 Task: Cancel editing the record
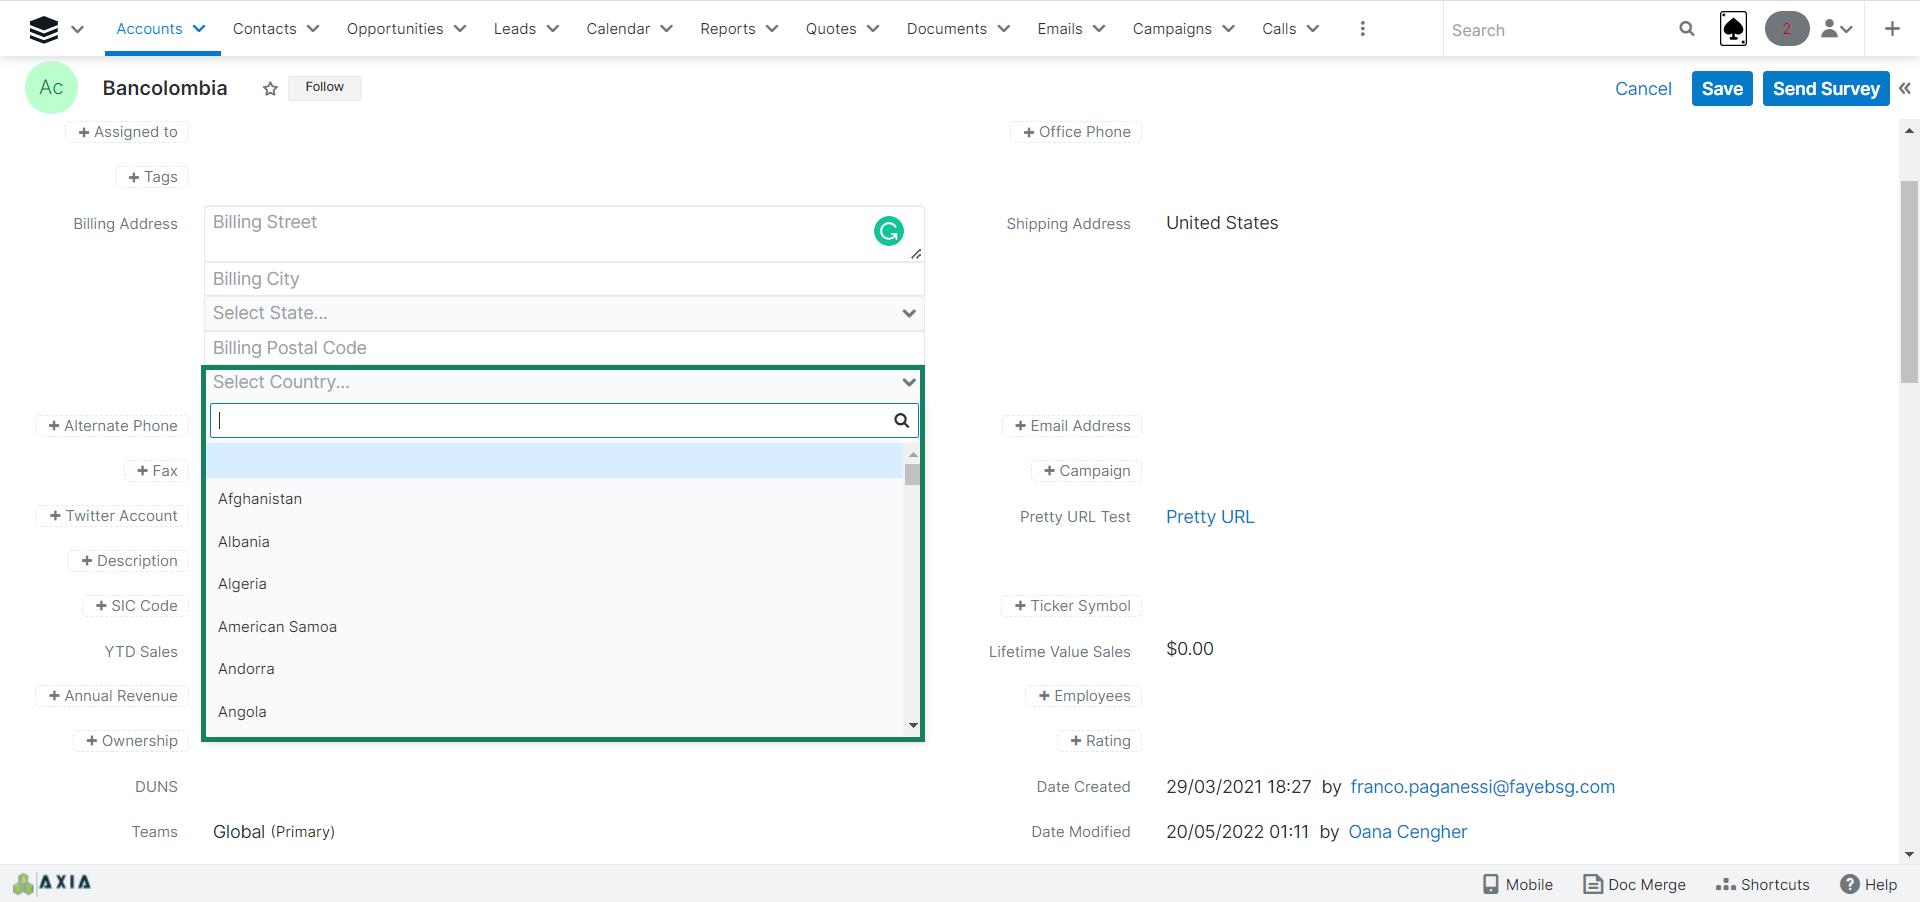(x=1643, y=88)
